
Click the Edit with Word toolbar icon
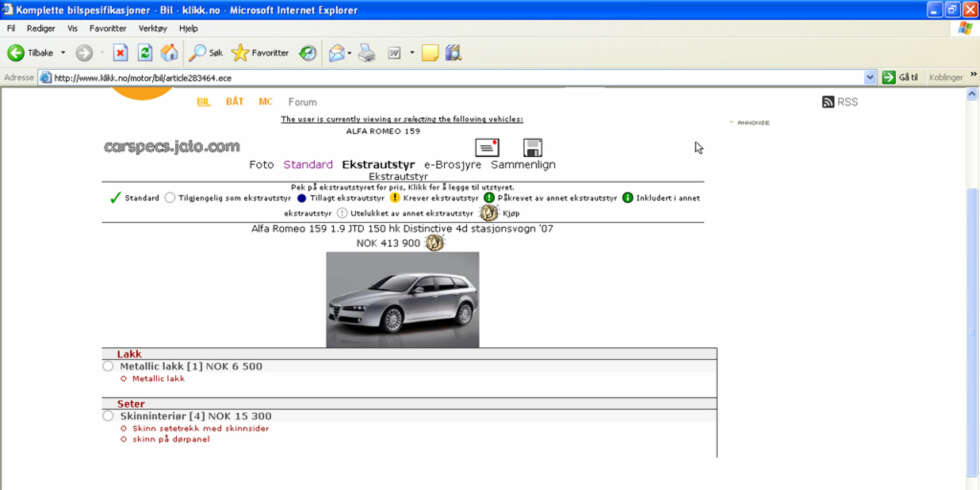[394, 53]
